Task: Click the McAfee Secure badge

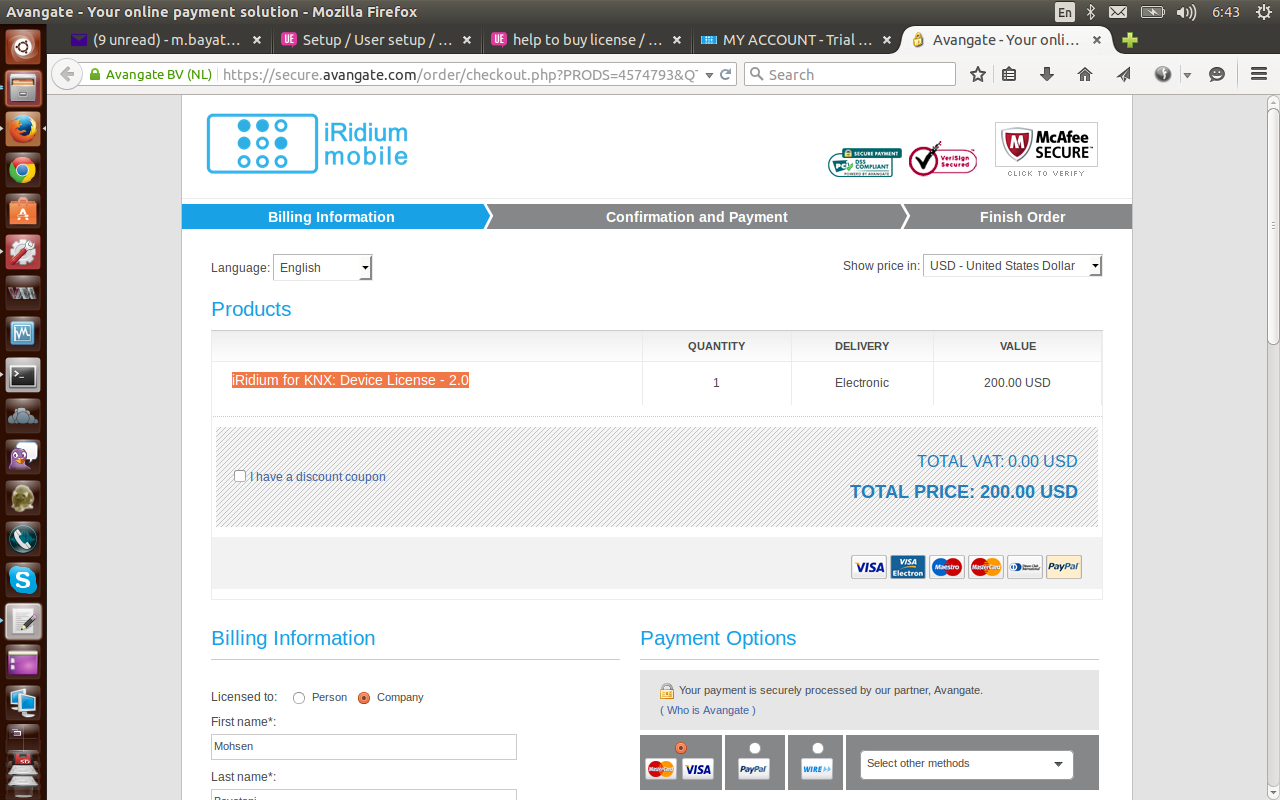Action: pos(1046,149)
